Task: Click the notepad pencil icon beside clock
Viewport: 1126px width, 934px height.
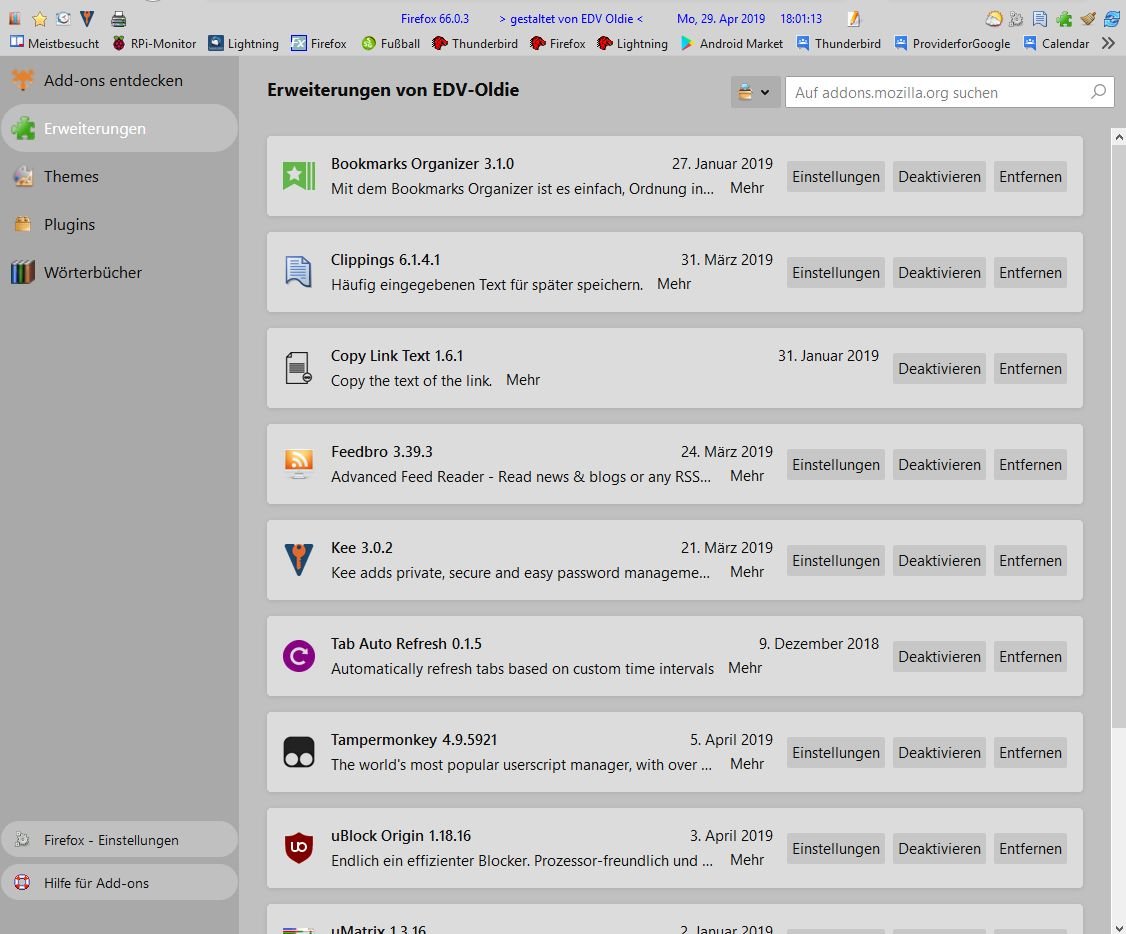Action: pos(853,19)
